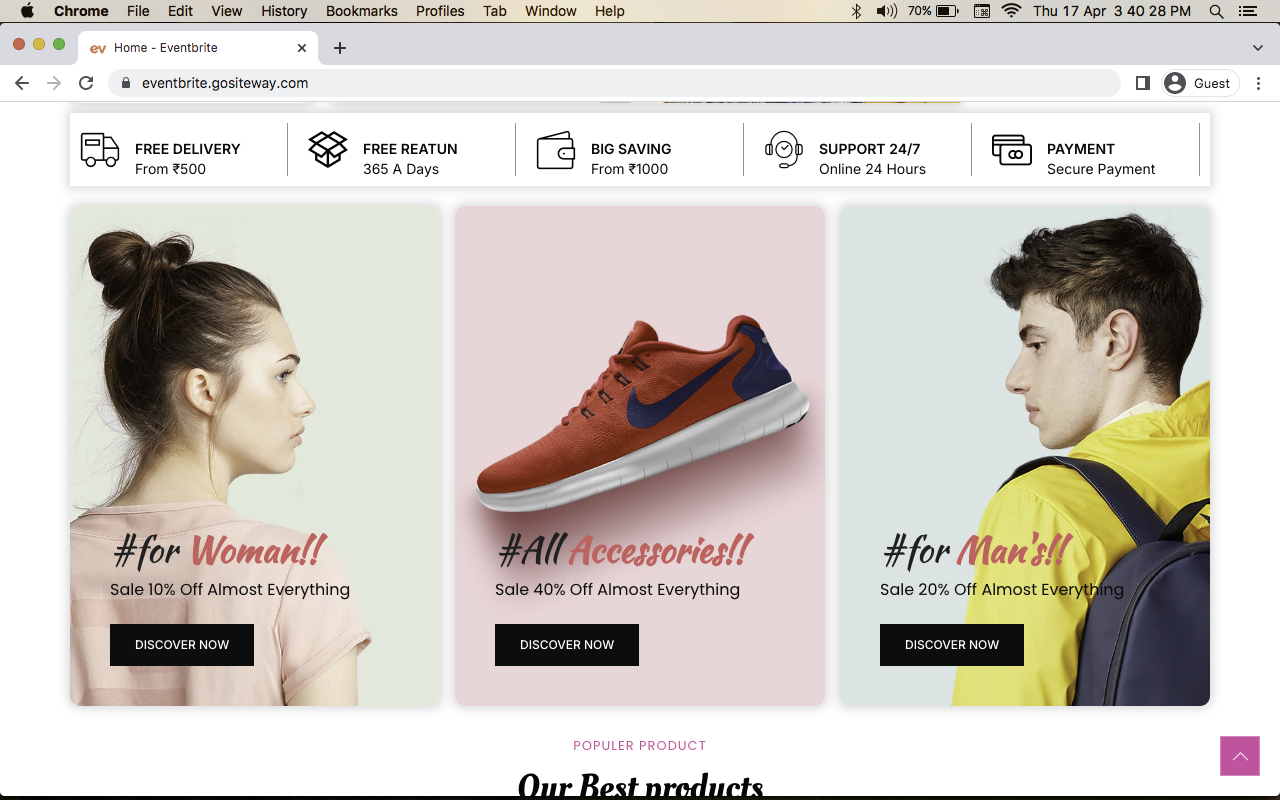Click the '#for Woman!!' title

[x=219, y=550]
